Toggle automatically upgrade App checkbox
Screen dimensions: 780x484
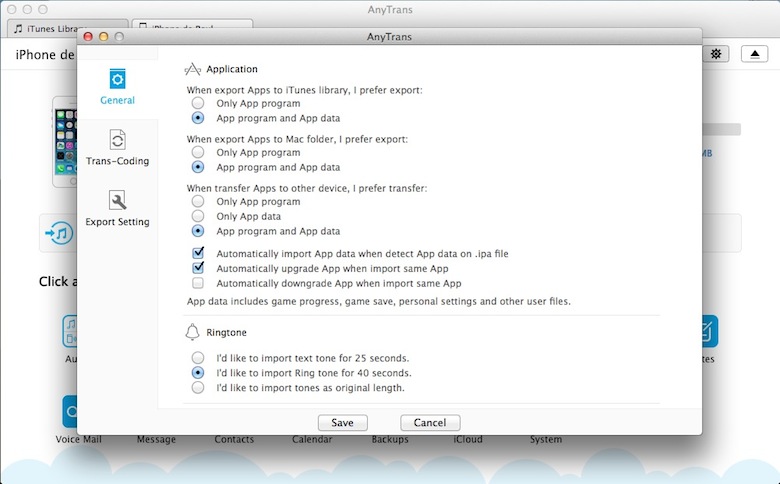click(198, 268)
